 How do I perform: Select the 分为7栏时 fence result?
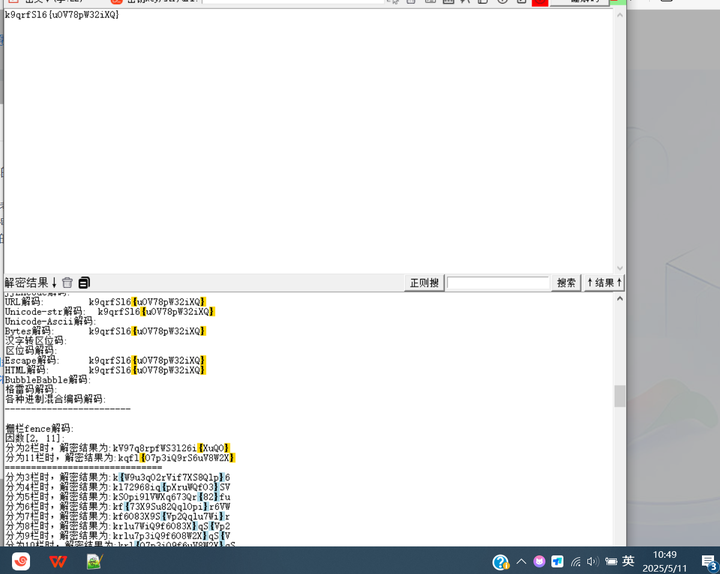point(118,517)
